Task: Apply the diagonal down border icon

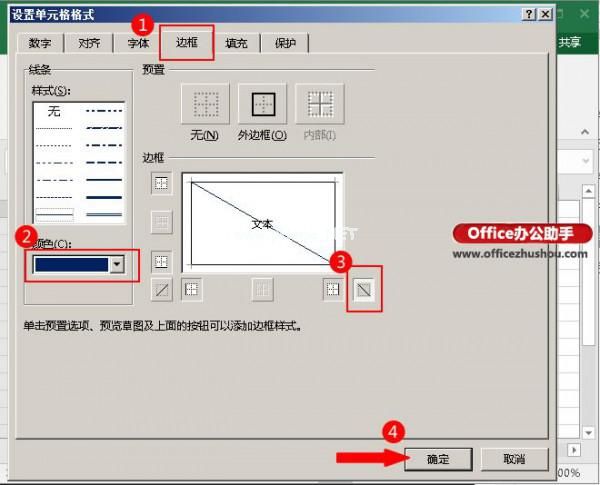Action: 362,290
